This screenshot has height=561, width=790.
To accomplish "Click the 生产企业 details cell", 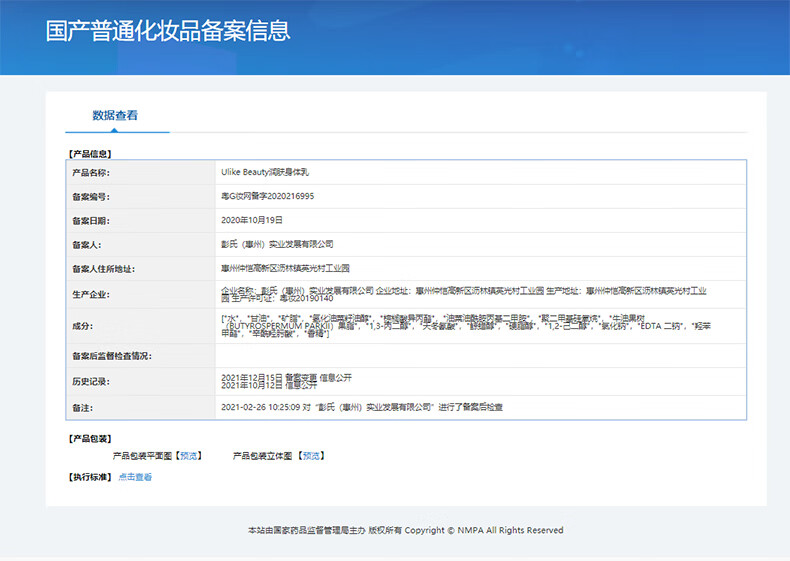I will click(462, 294).
